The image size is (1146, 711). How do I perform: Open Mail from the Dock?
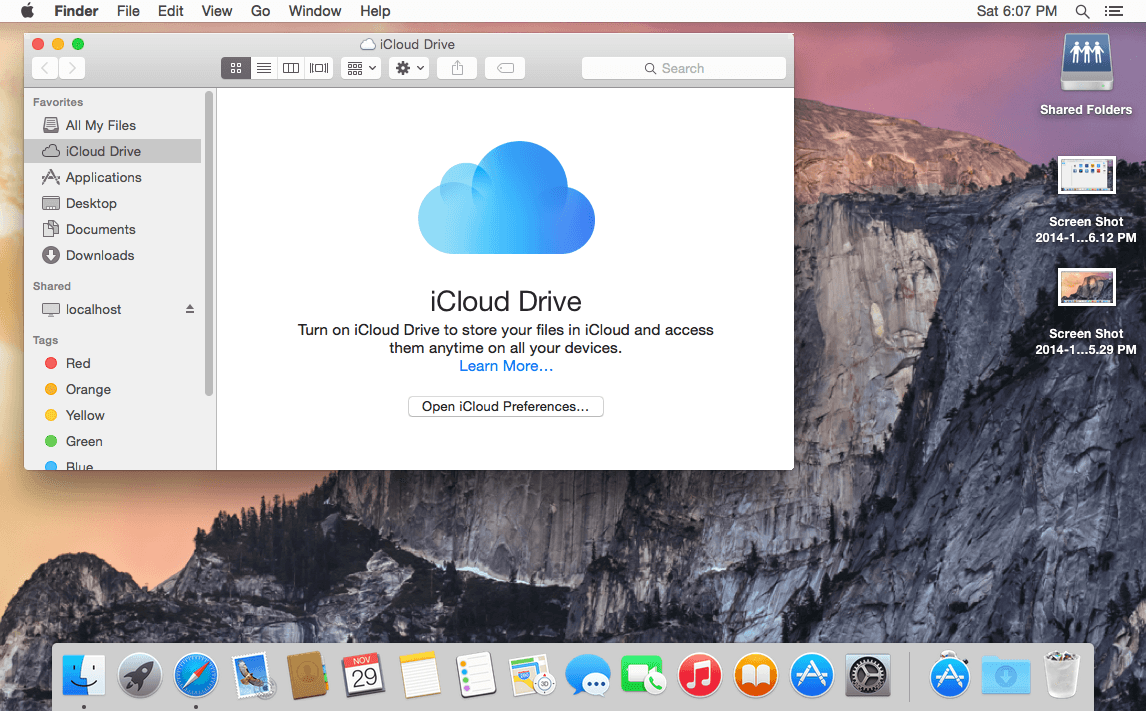[252, 674]
